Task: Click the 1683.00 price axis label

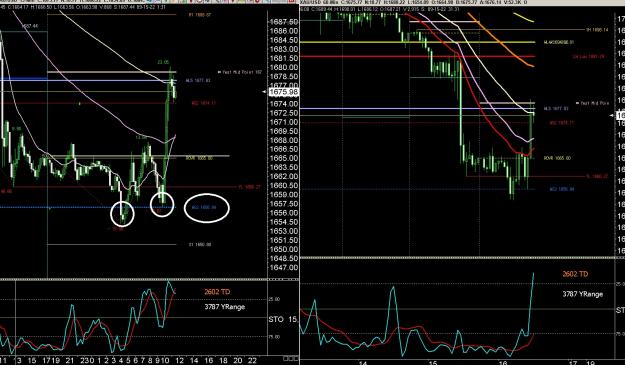Action: point(284,49)
